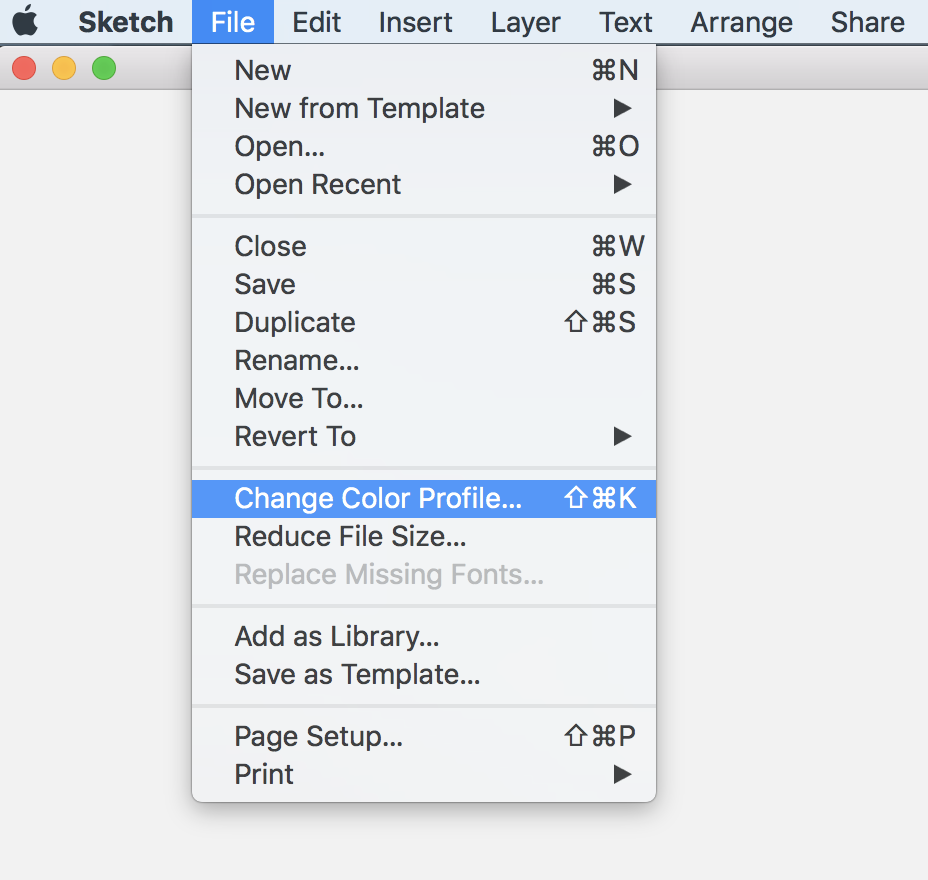Select Save in the File menu

click(424, 284)
